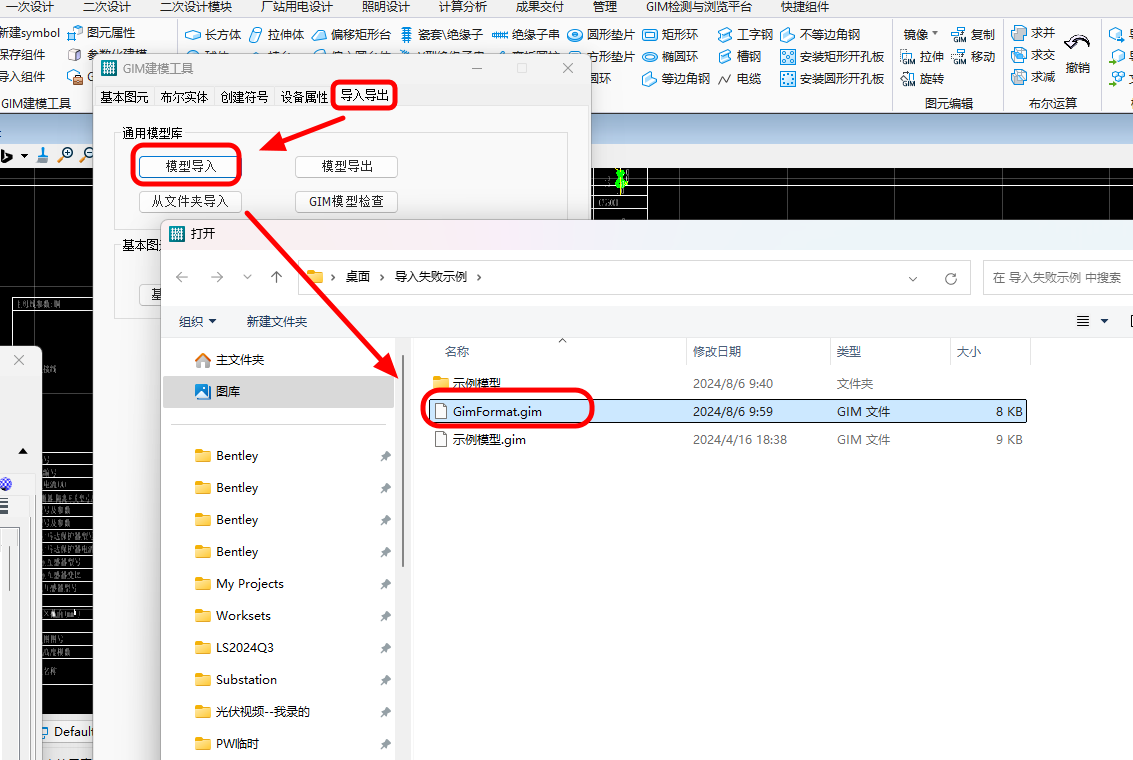
Task: Switch to 二次设计 ribbon tab
Action: 107,7
